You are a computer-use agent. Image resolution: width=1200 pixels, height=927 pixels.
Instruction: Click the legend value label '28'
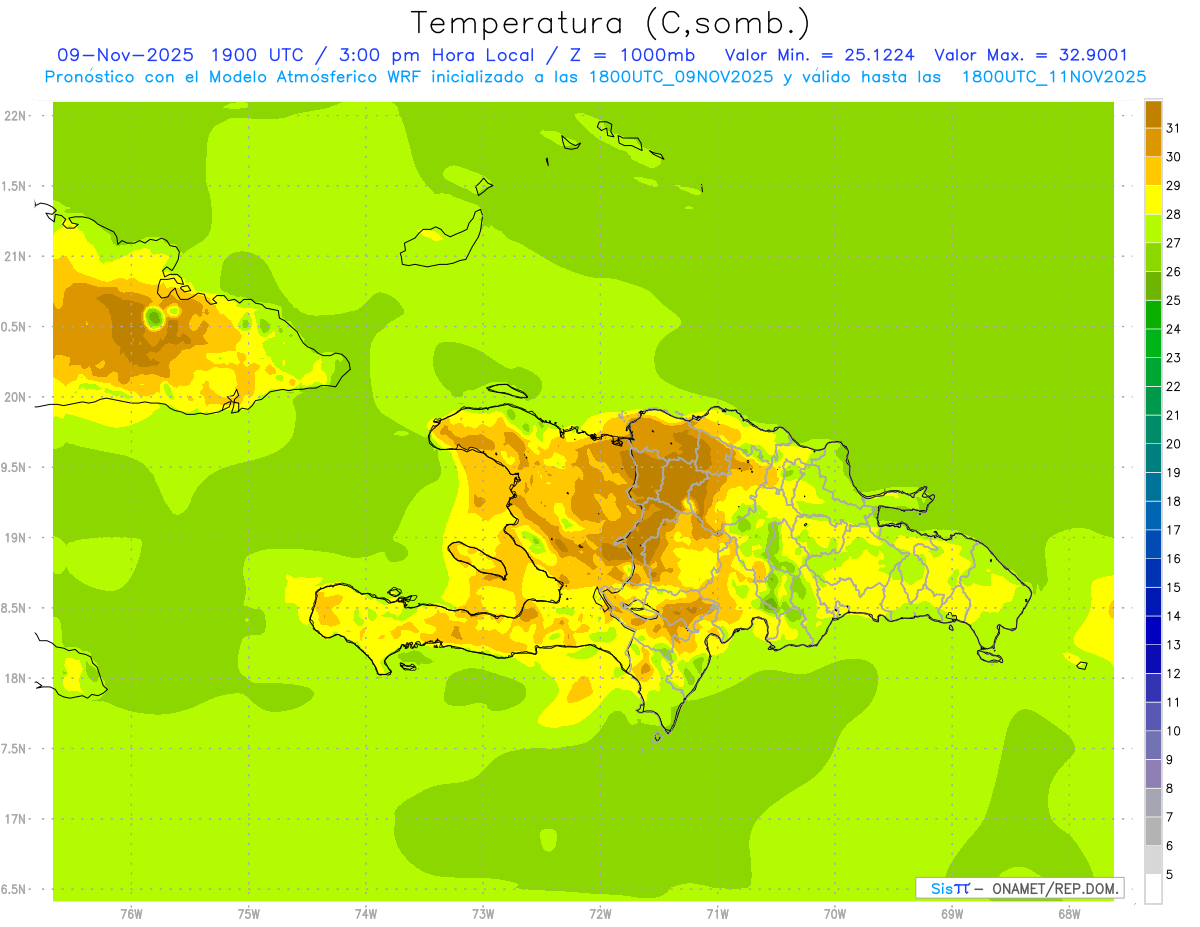[1174, 214]
